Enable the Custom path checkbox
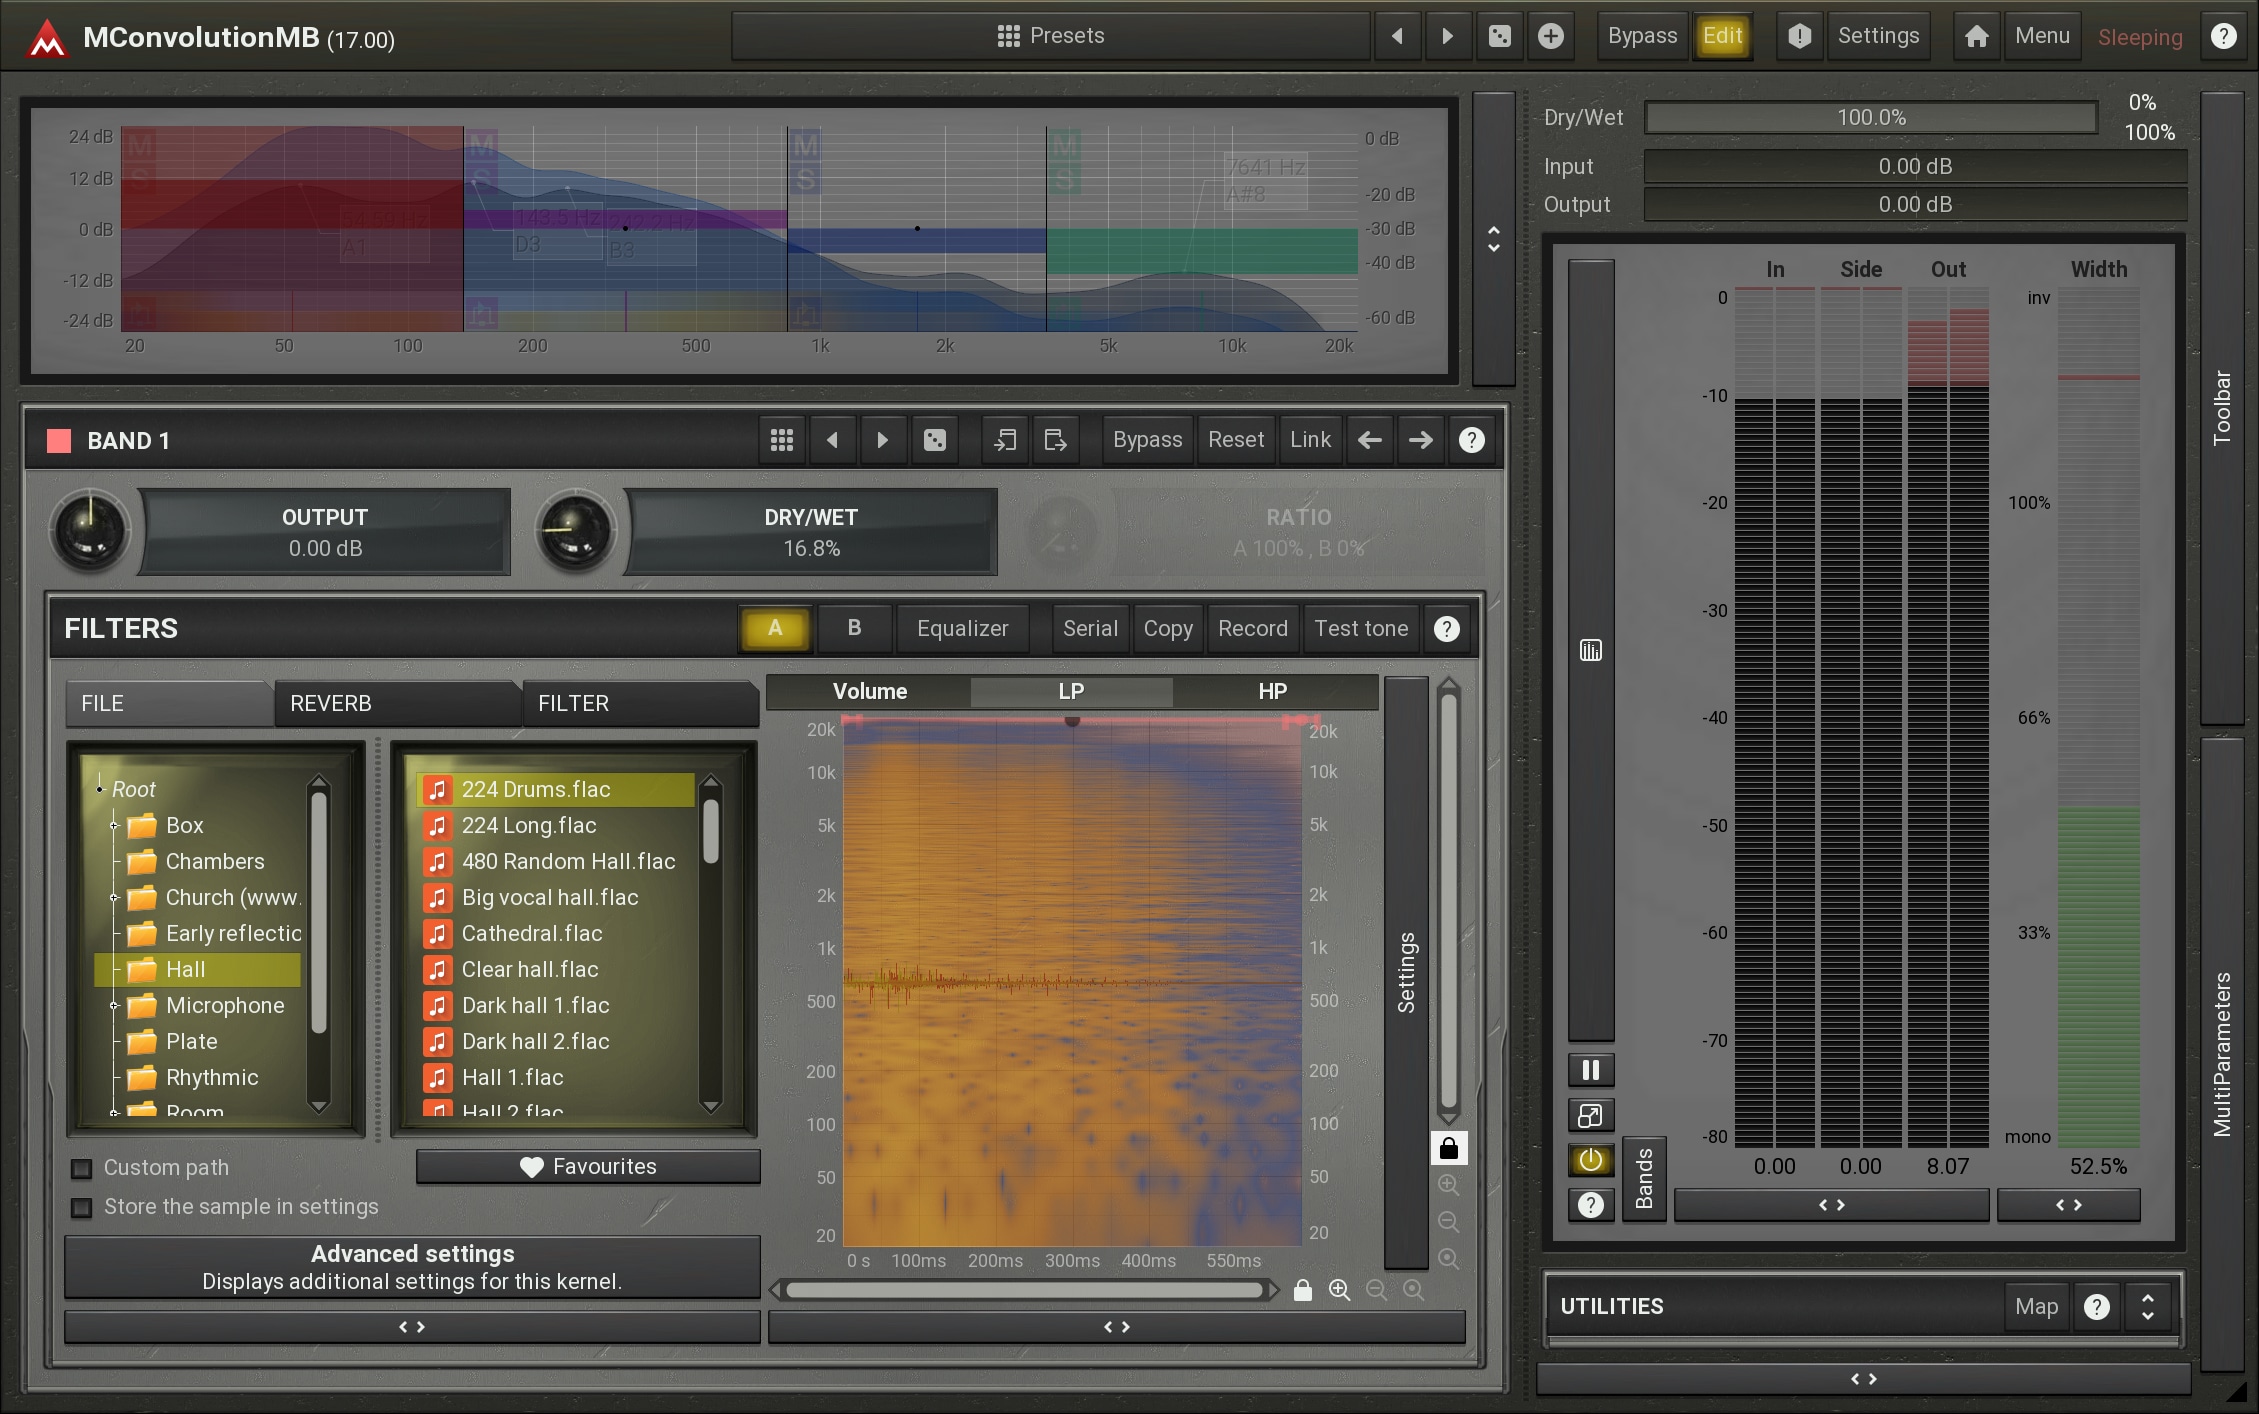Screen dimensions: 2259x1414 point(82,1168)
